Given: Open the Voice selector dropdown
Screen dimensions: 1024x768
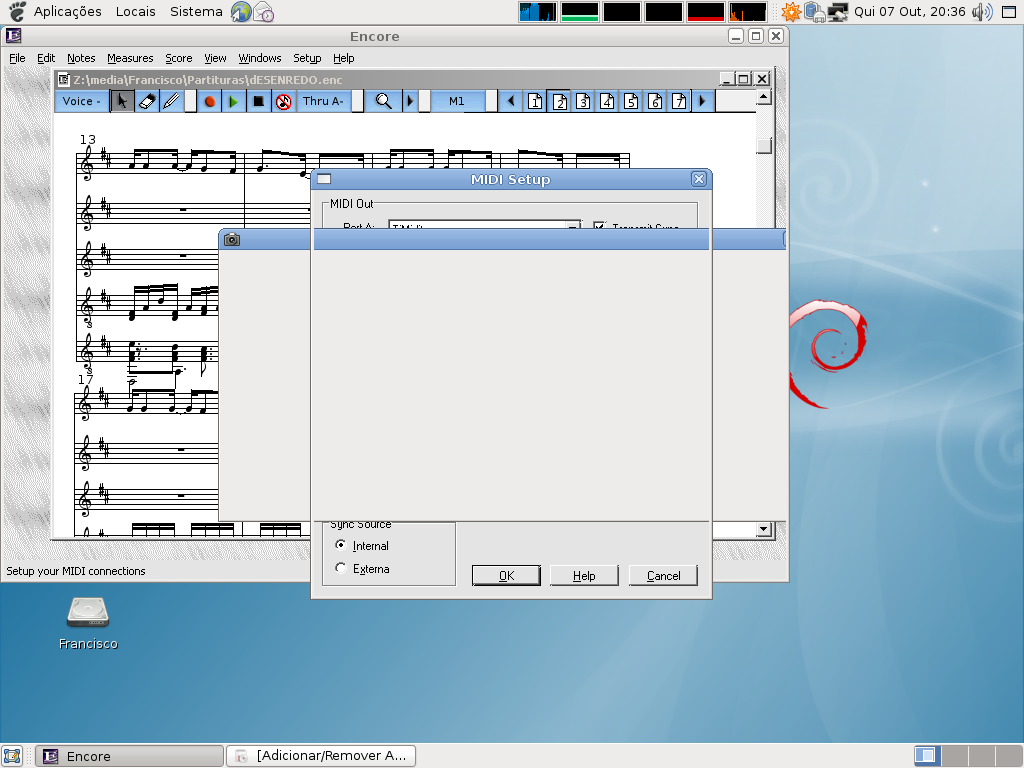Looking at the screenshot, I should coord(81,101).
